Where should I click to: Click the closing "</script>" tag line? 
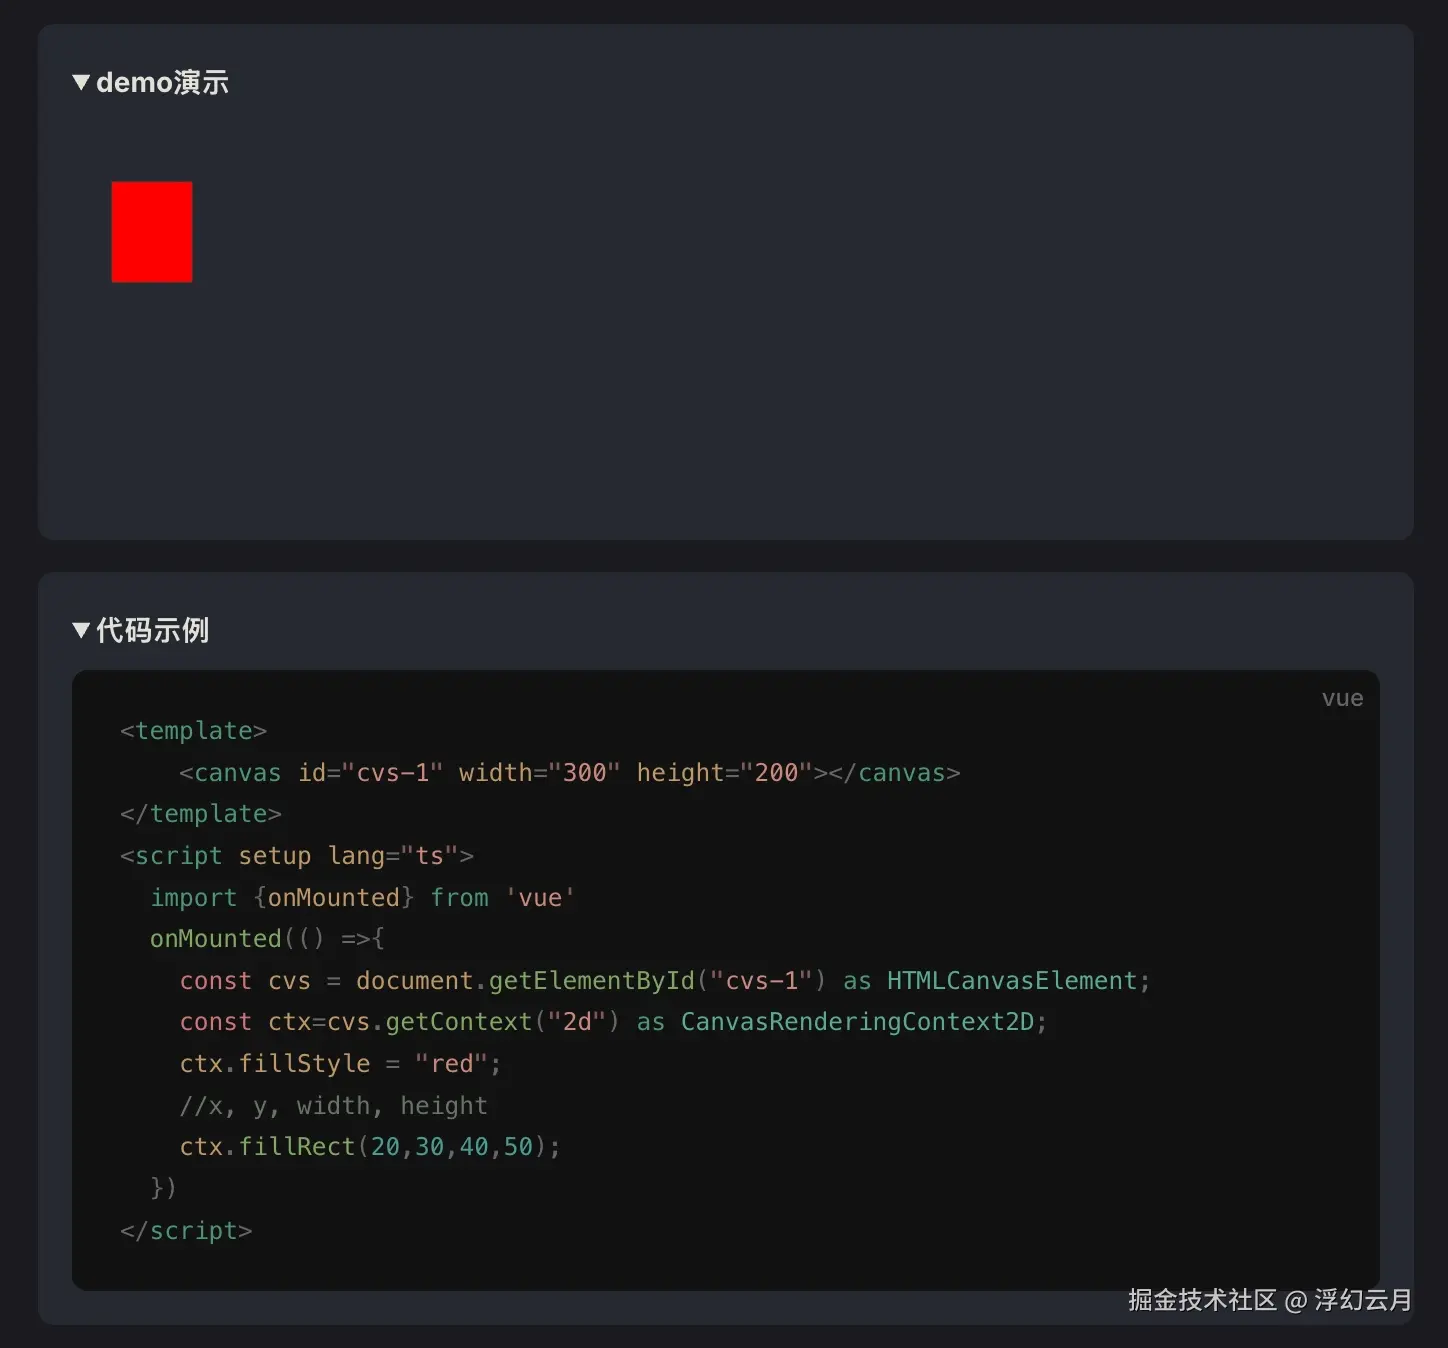[x=186, y=1231]
